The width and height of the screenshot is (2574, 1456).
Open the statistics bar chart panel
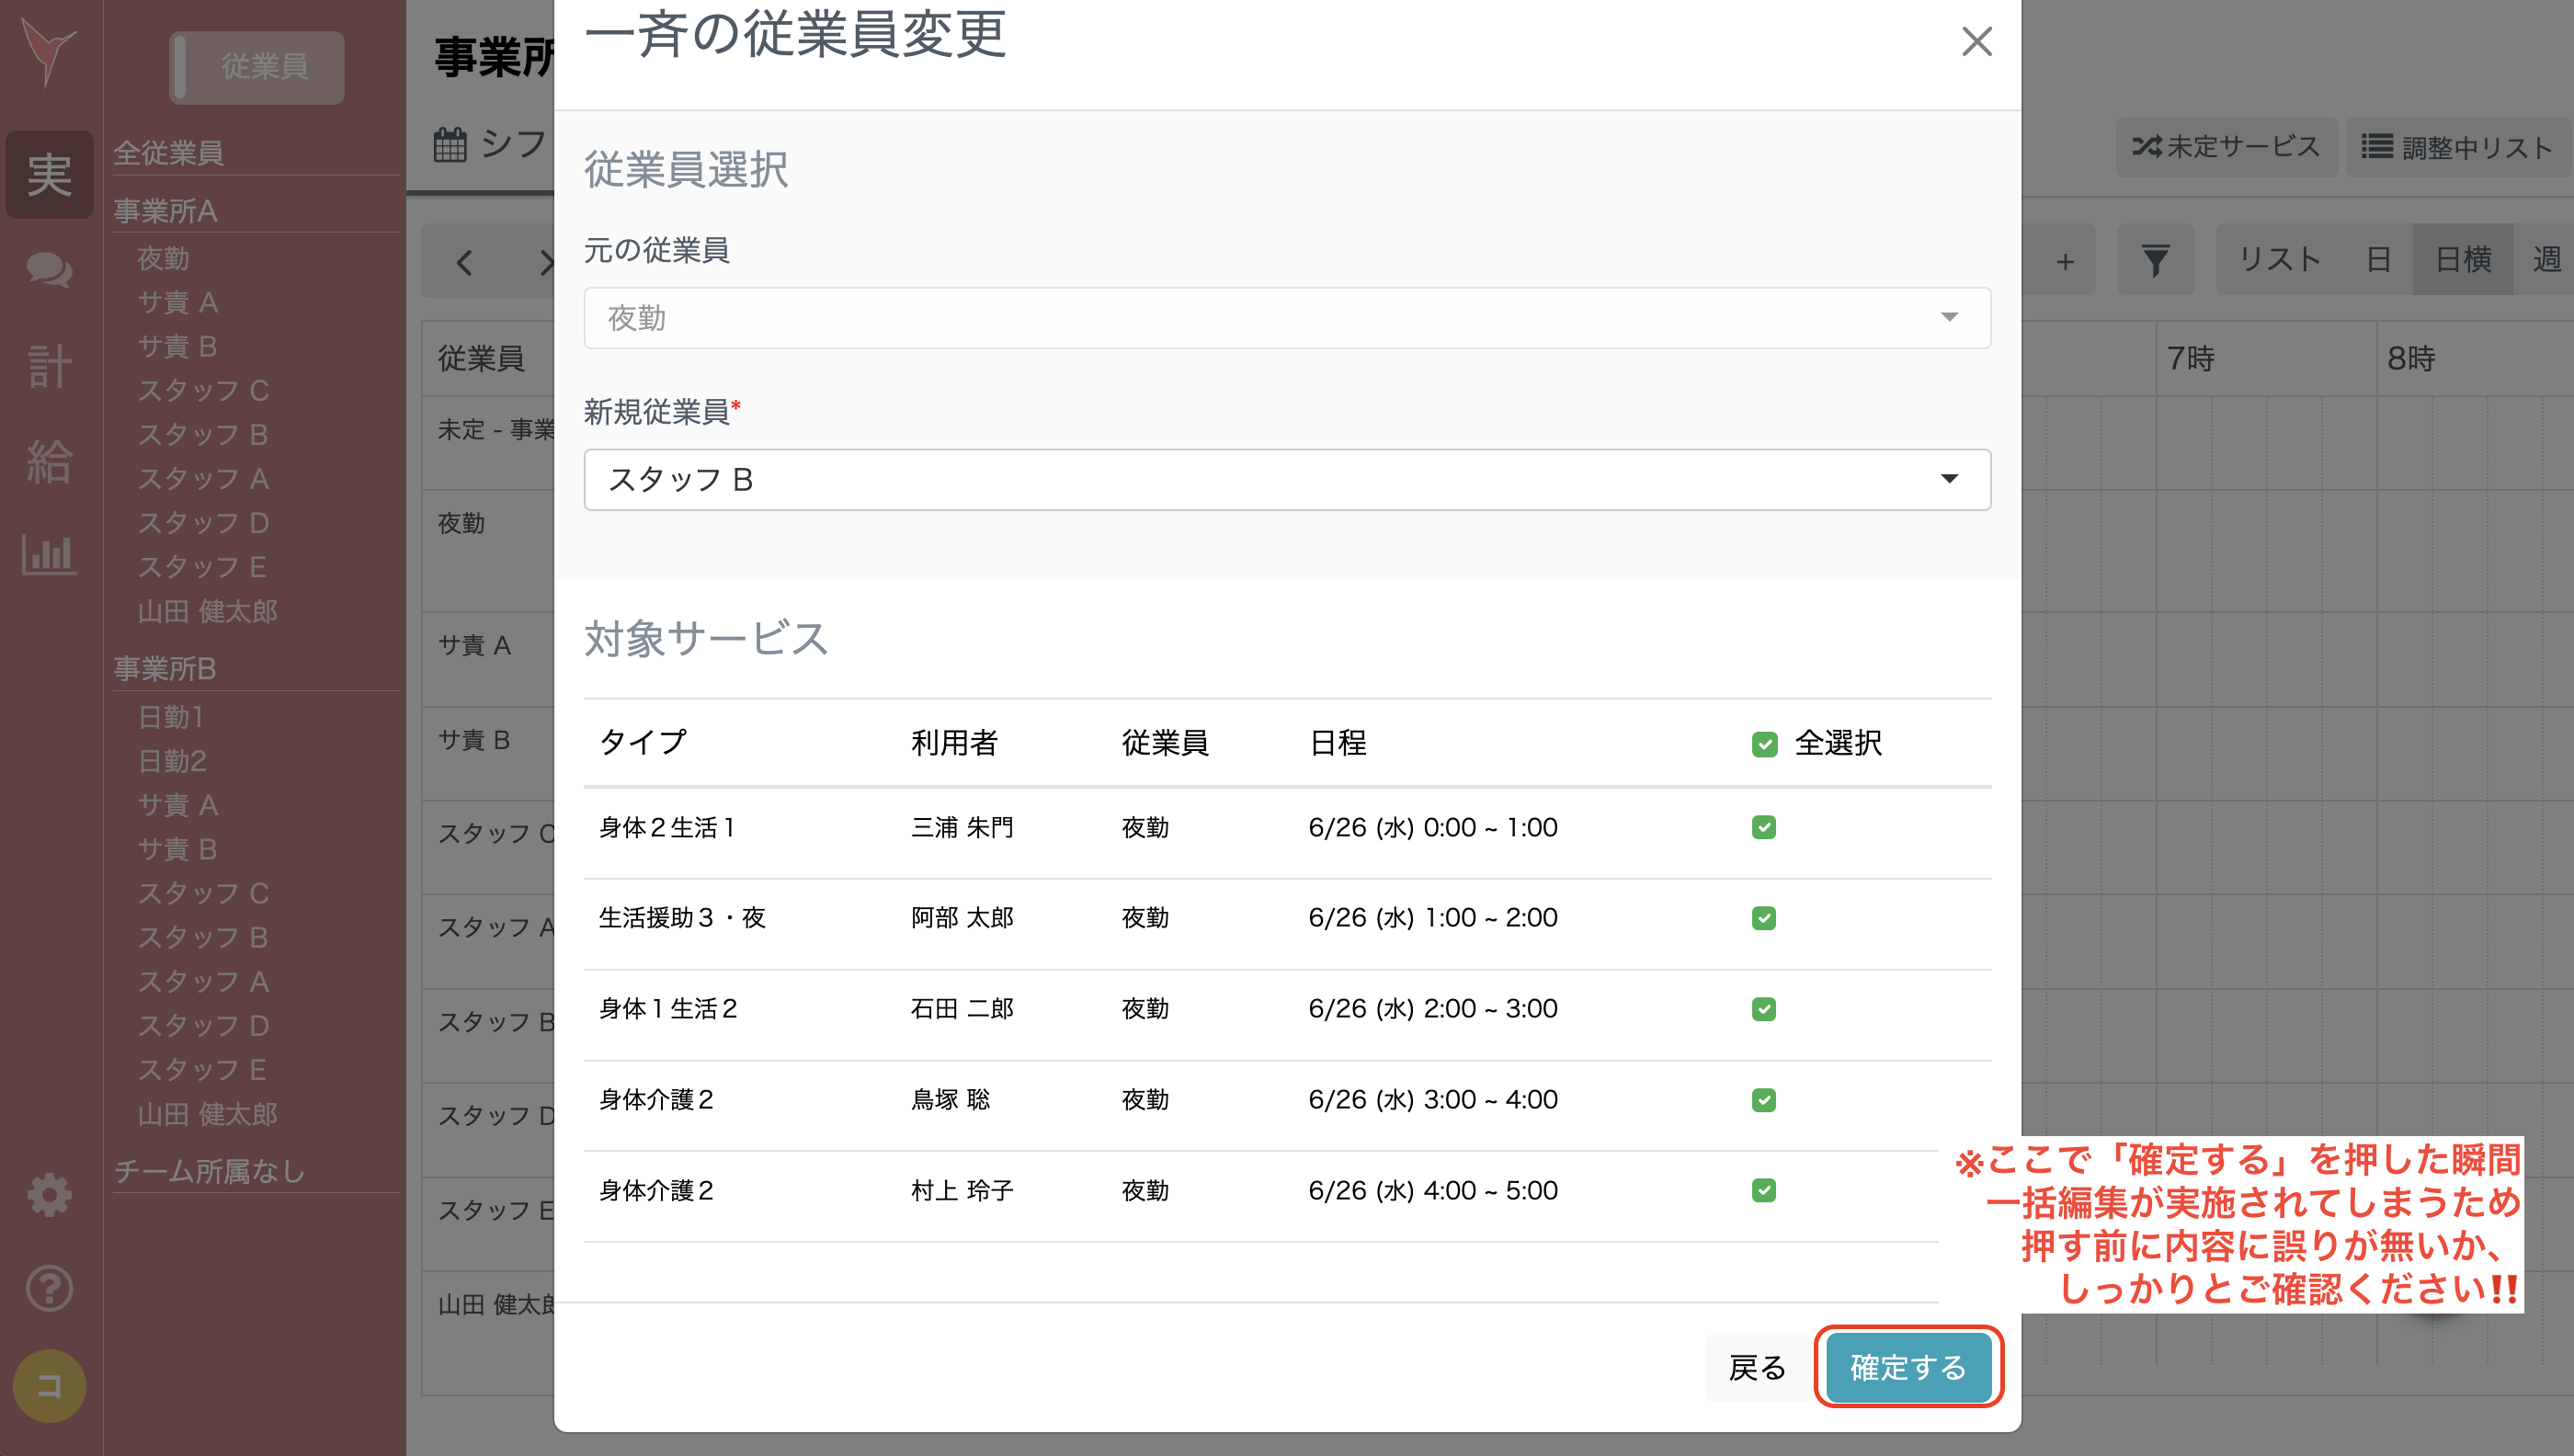[x=48, y=555]
